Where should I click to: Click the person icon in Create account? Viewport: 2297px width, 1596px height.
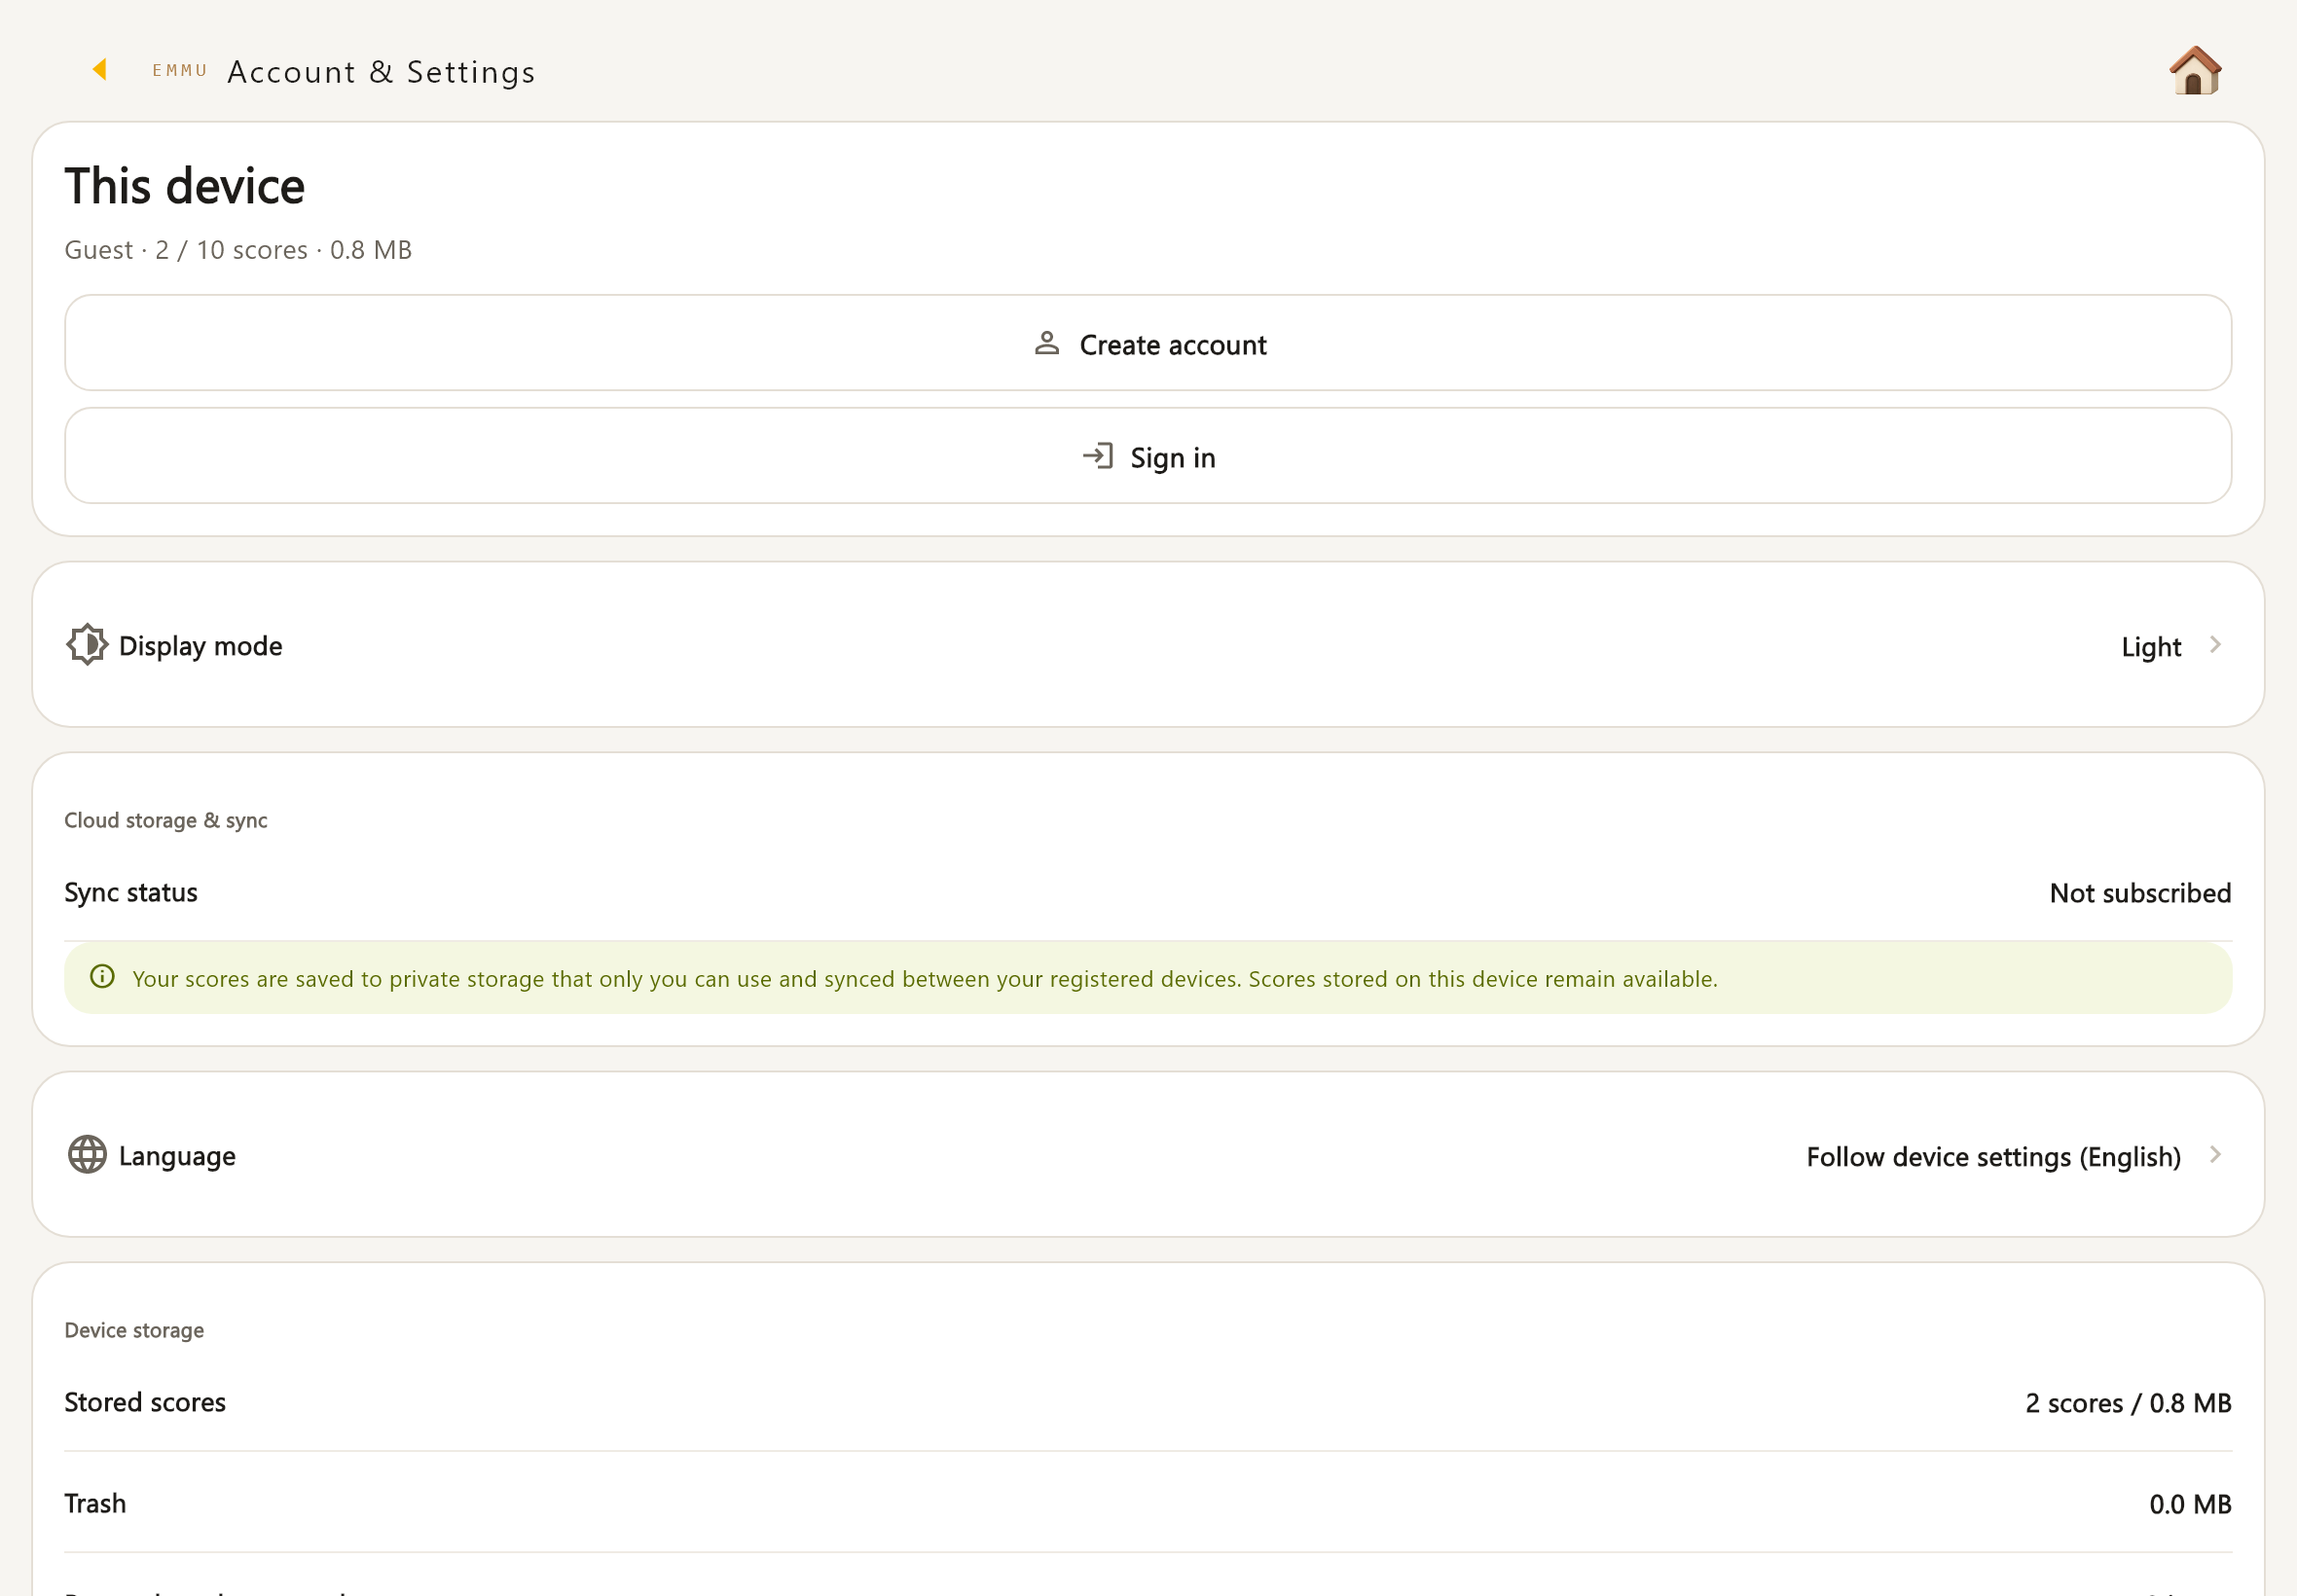pyautogui.click(x=1046, y=343)
